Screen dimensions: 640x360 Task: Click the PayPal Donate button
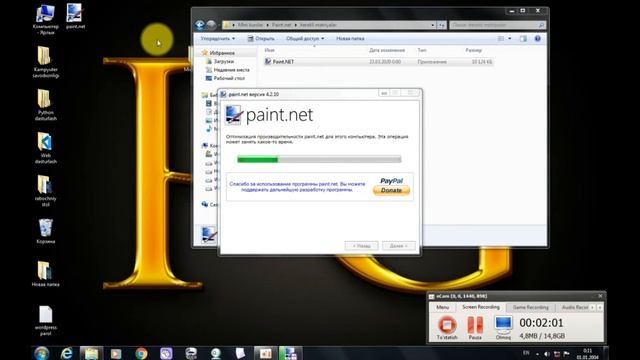(391, 190)
